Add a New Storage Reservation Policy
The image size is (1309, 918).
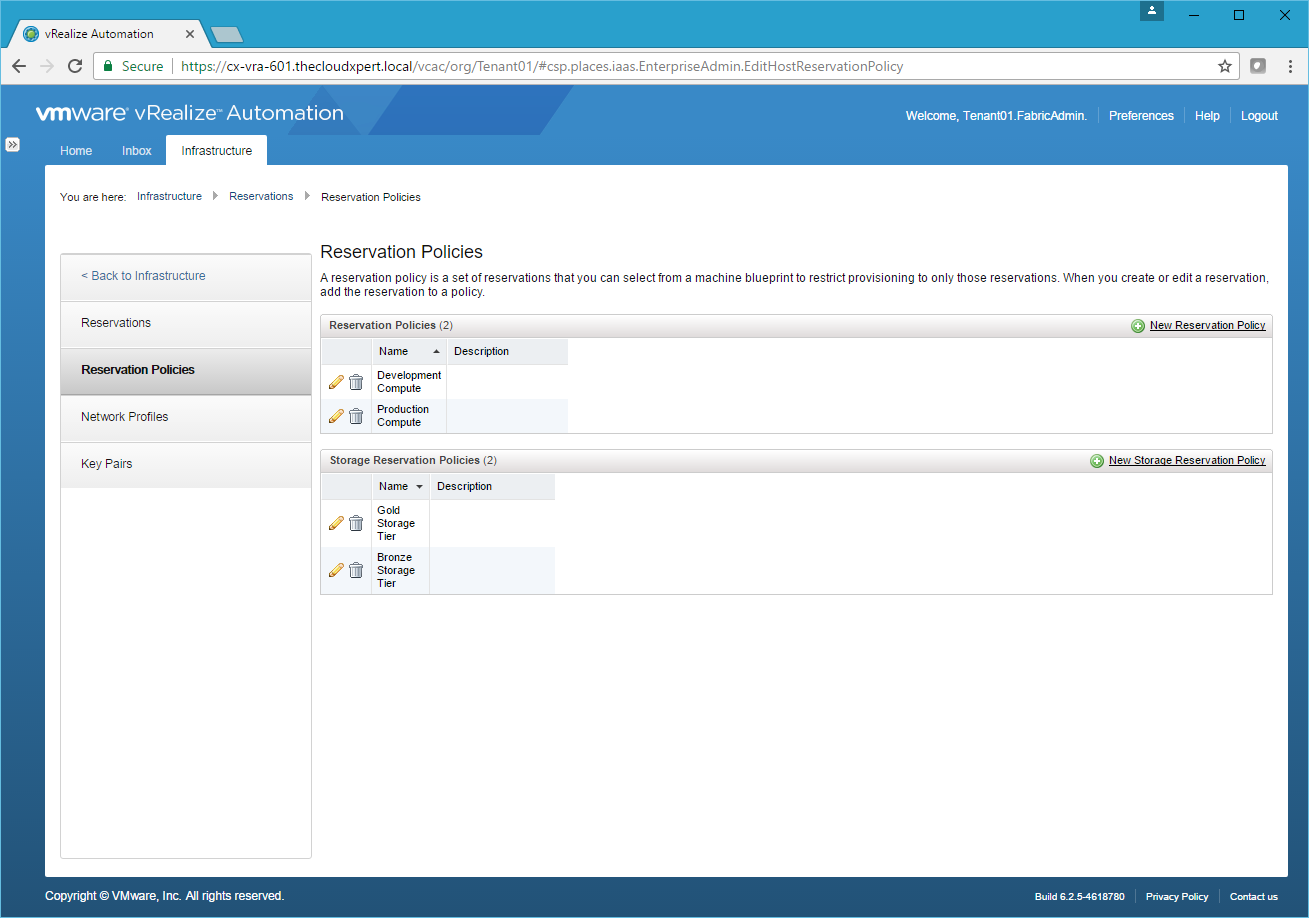pyautogui.click(x=1186, y=461)
